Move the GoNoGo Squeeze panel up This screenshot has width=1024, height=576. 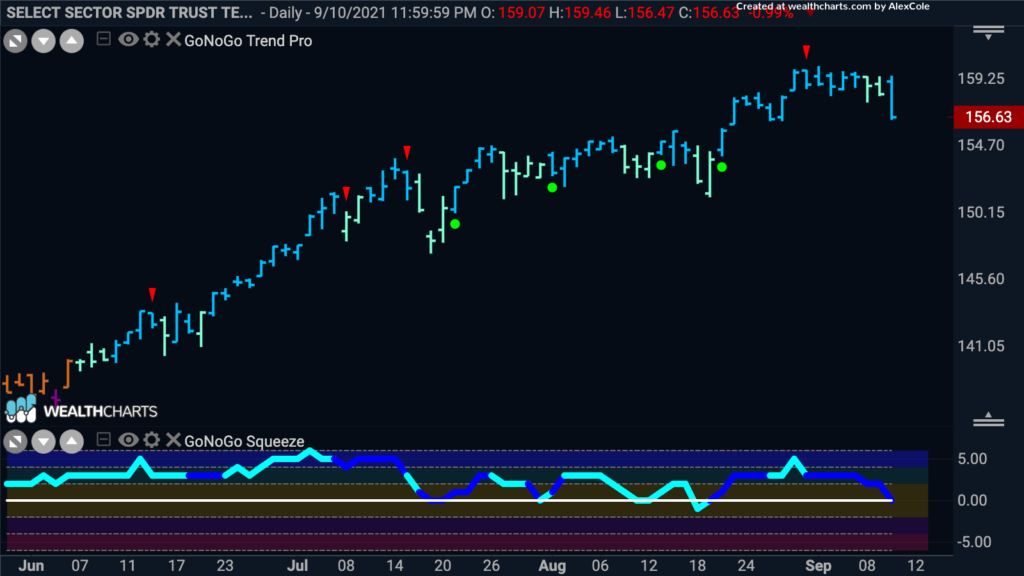click(72, 441)
